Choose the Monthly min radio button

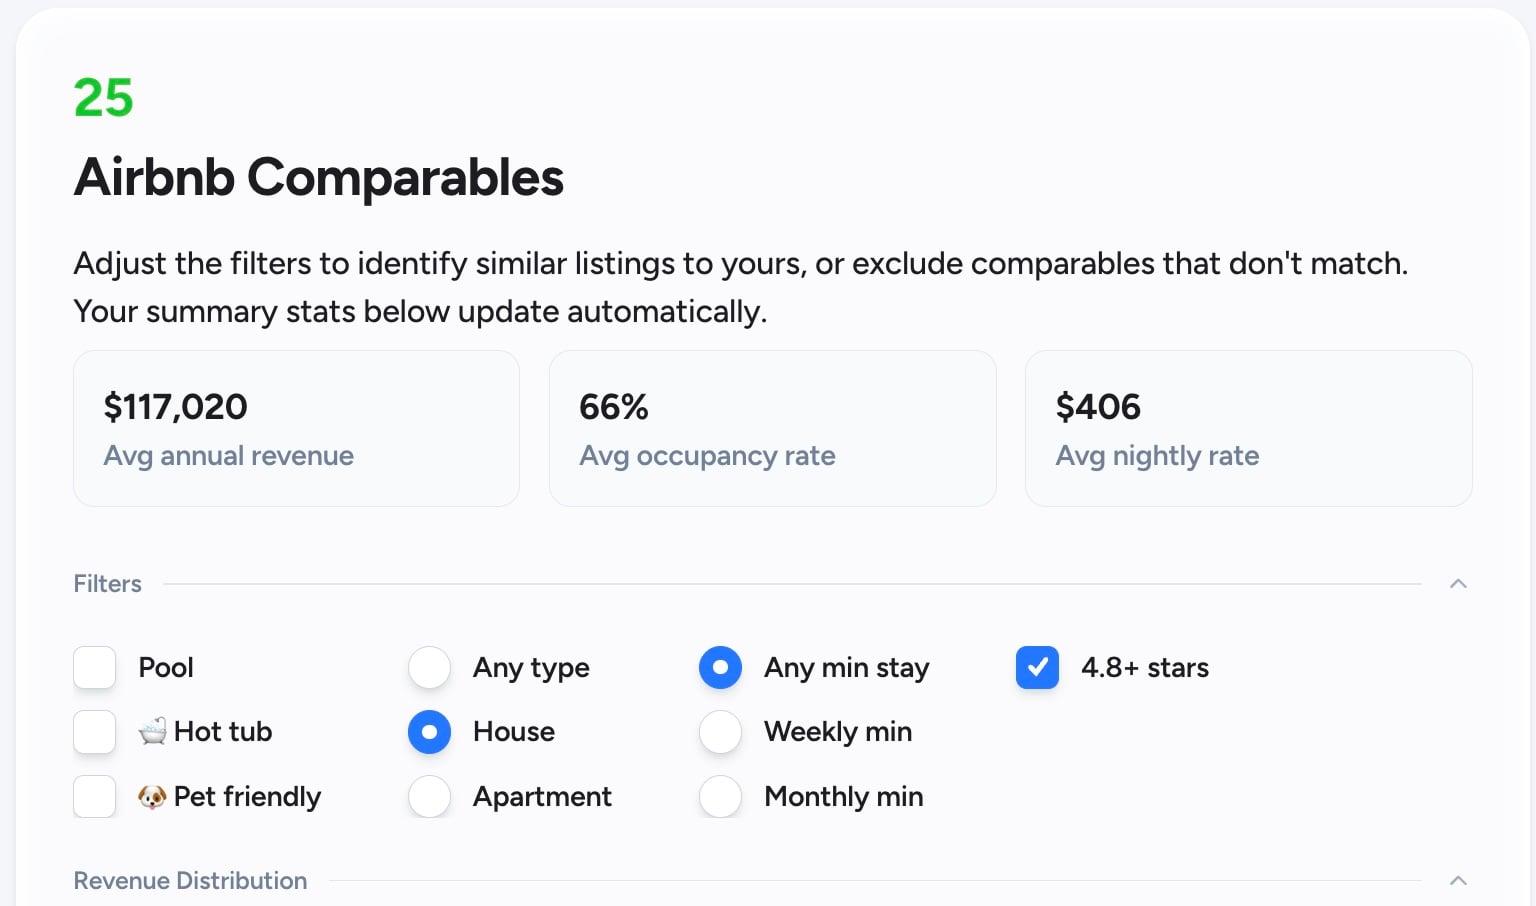[x=720, y=797]
